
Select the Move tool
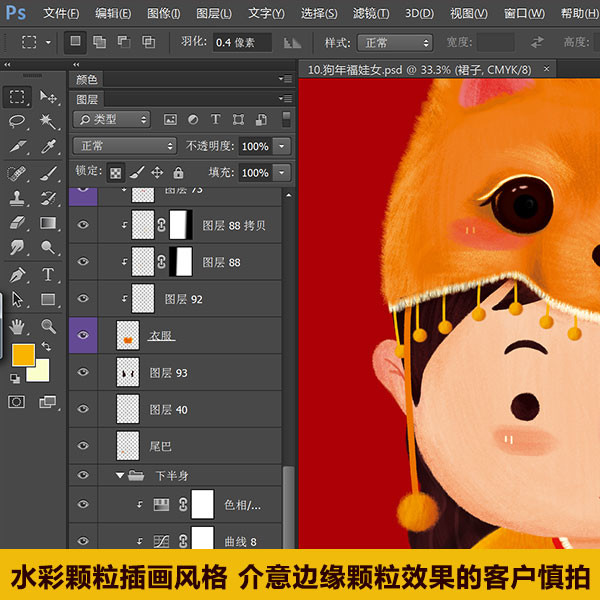(x=48, y=97)
